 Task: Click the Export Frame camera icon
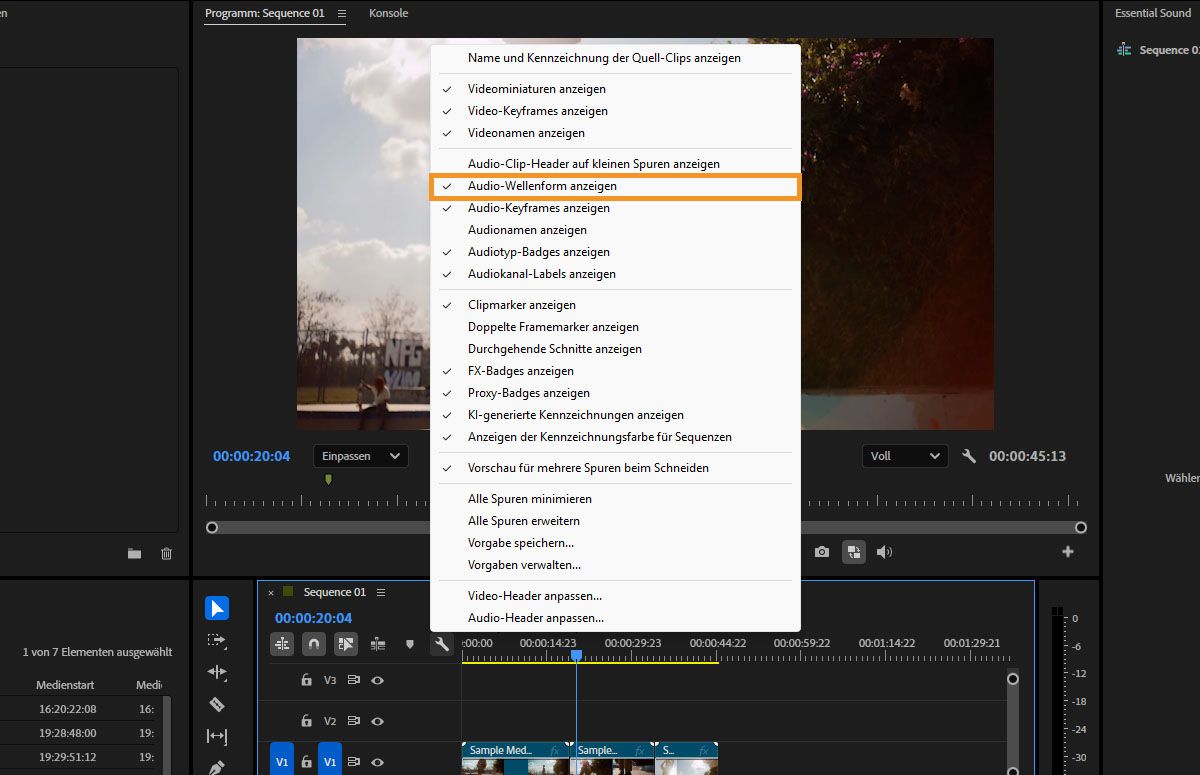[821, 551]
